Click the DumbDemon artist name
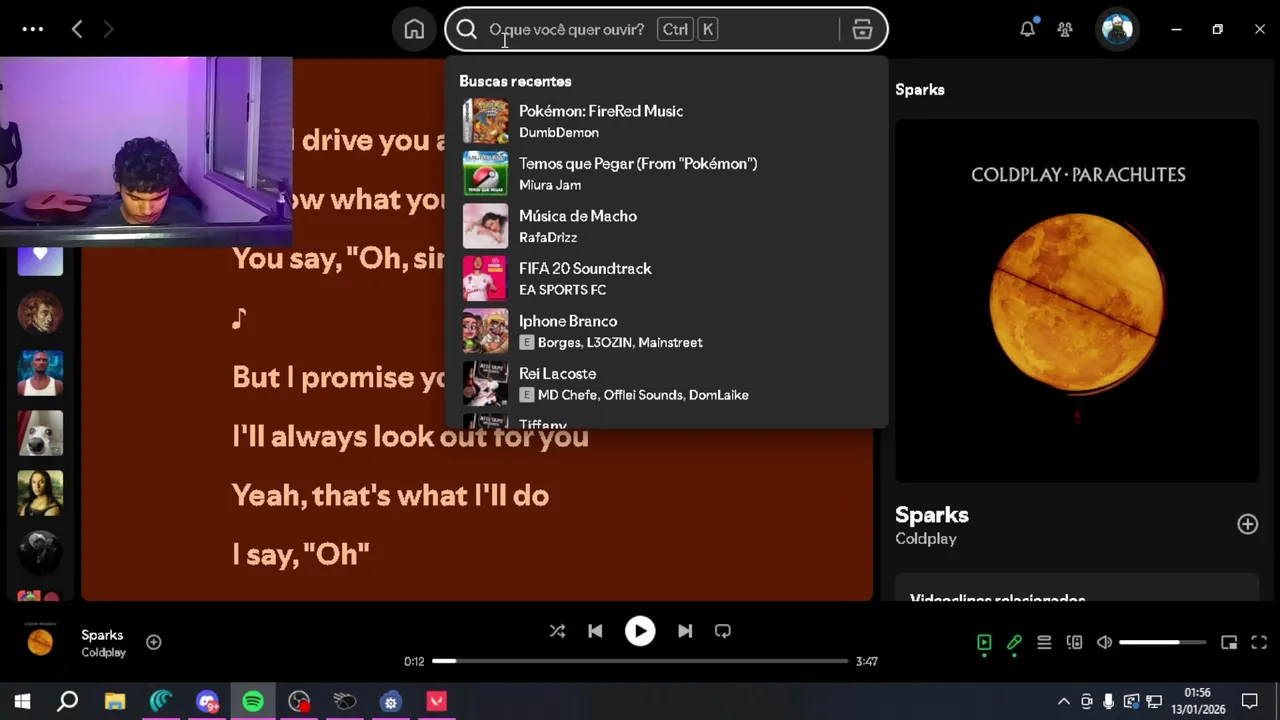 559,133
